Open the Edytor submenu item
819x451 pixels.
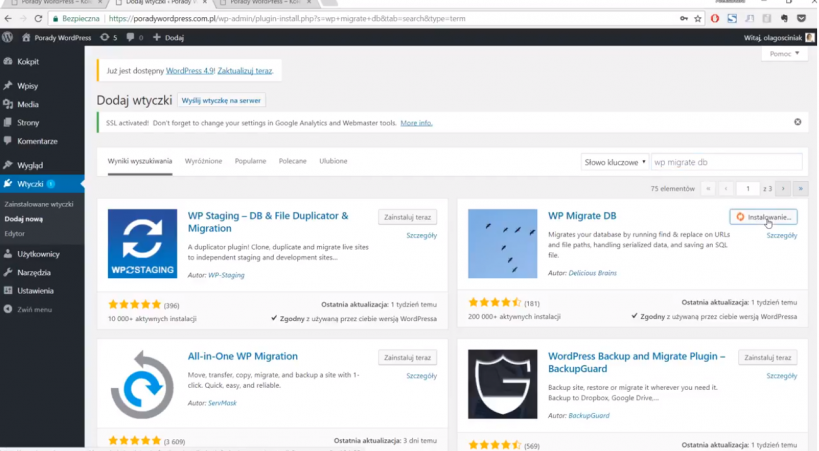[x=15, y=234]
